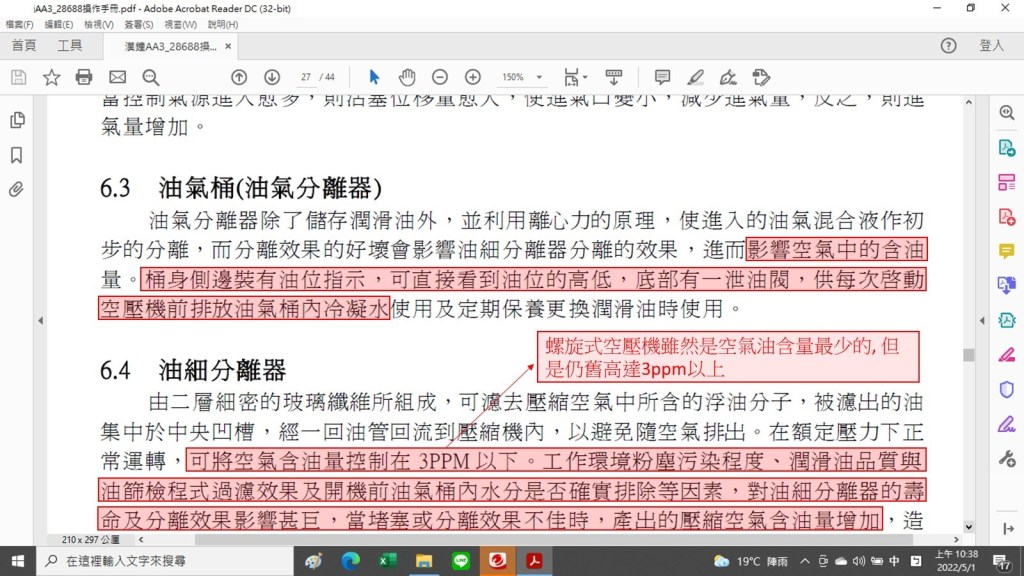Open Excel from the Windows taskbar
The image size is (1024, 576).
coord(387,561)
